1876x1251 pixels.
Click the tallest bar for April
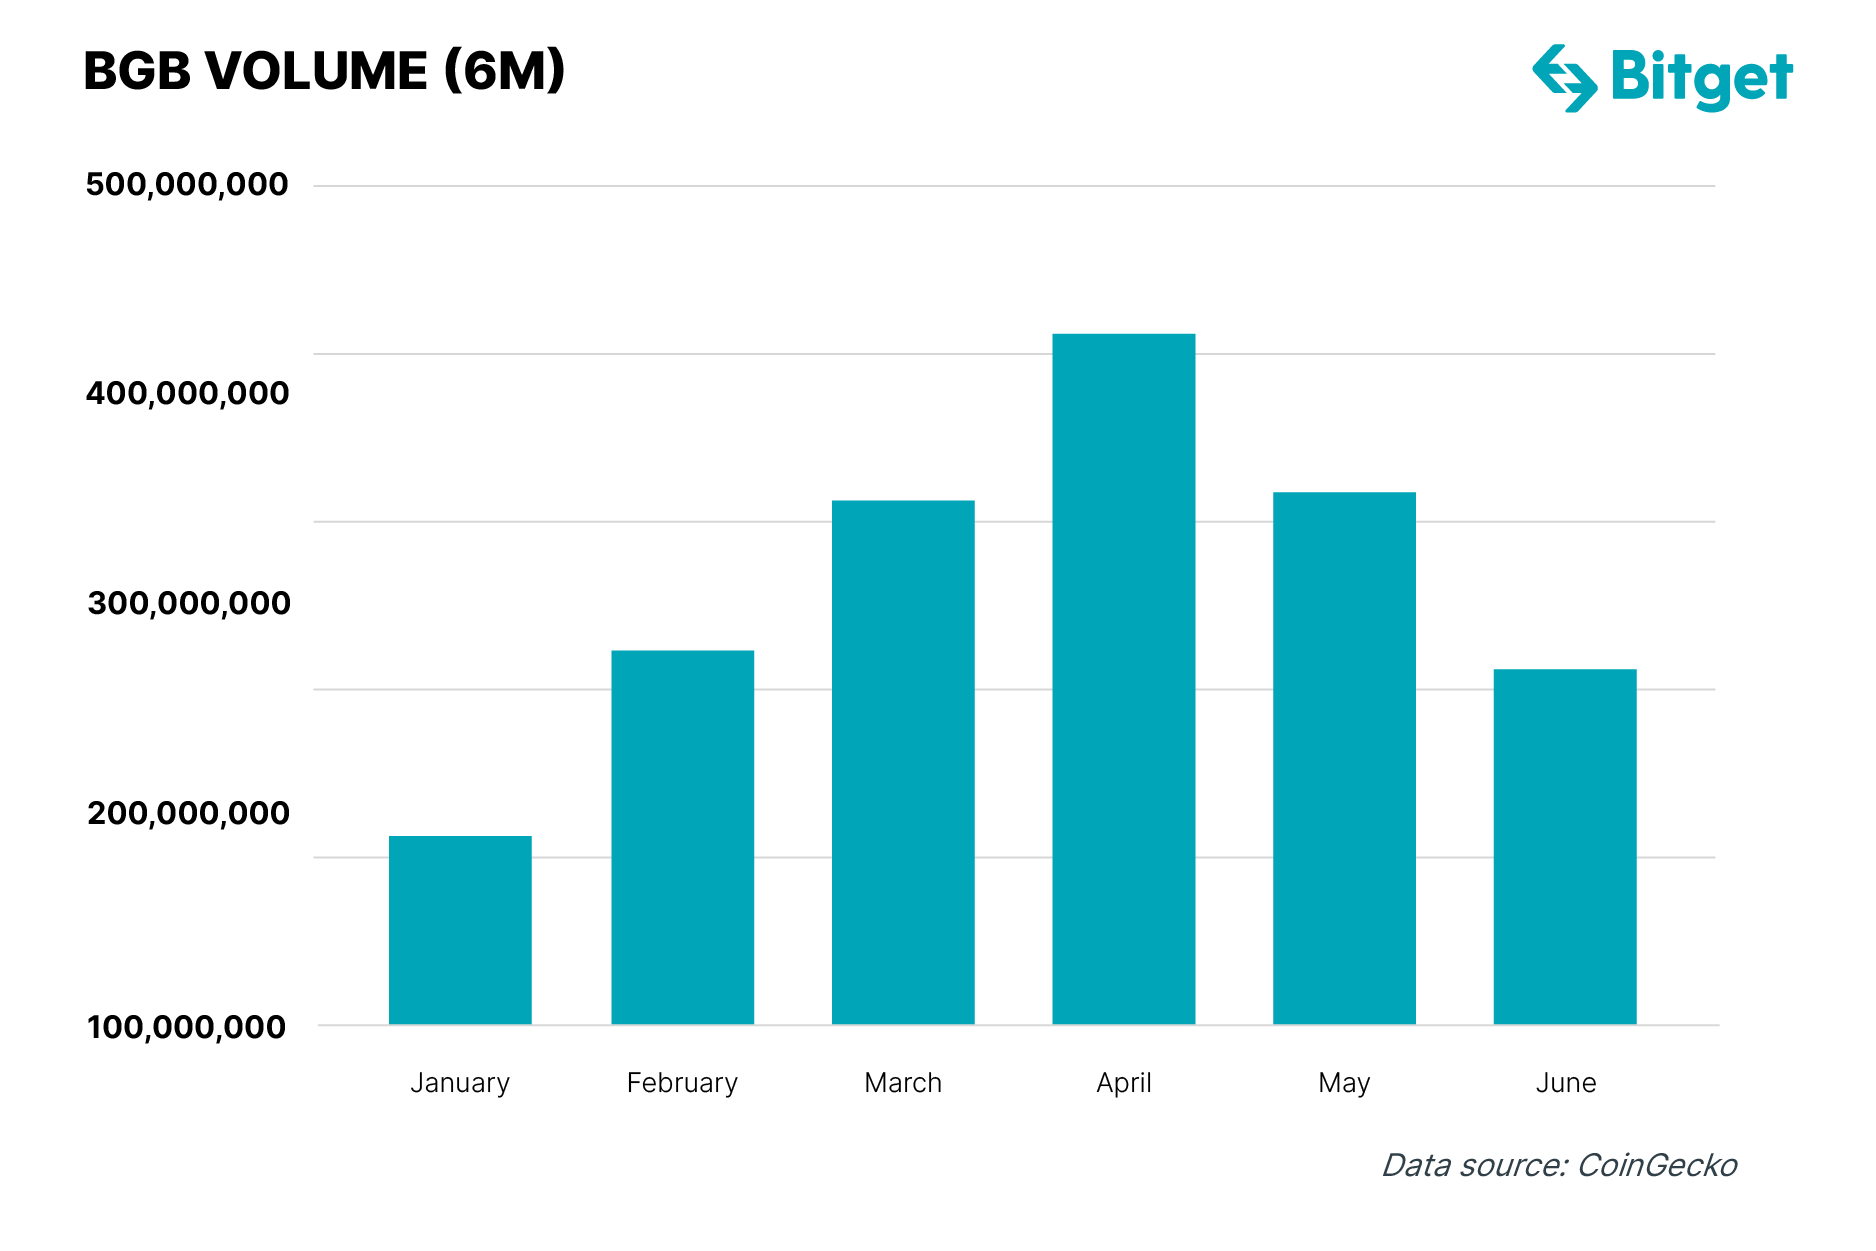pos(1123,679)
